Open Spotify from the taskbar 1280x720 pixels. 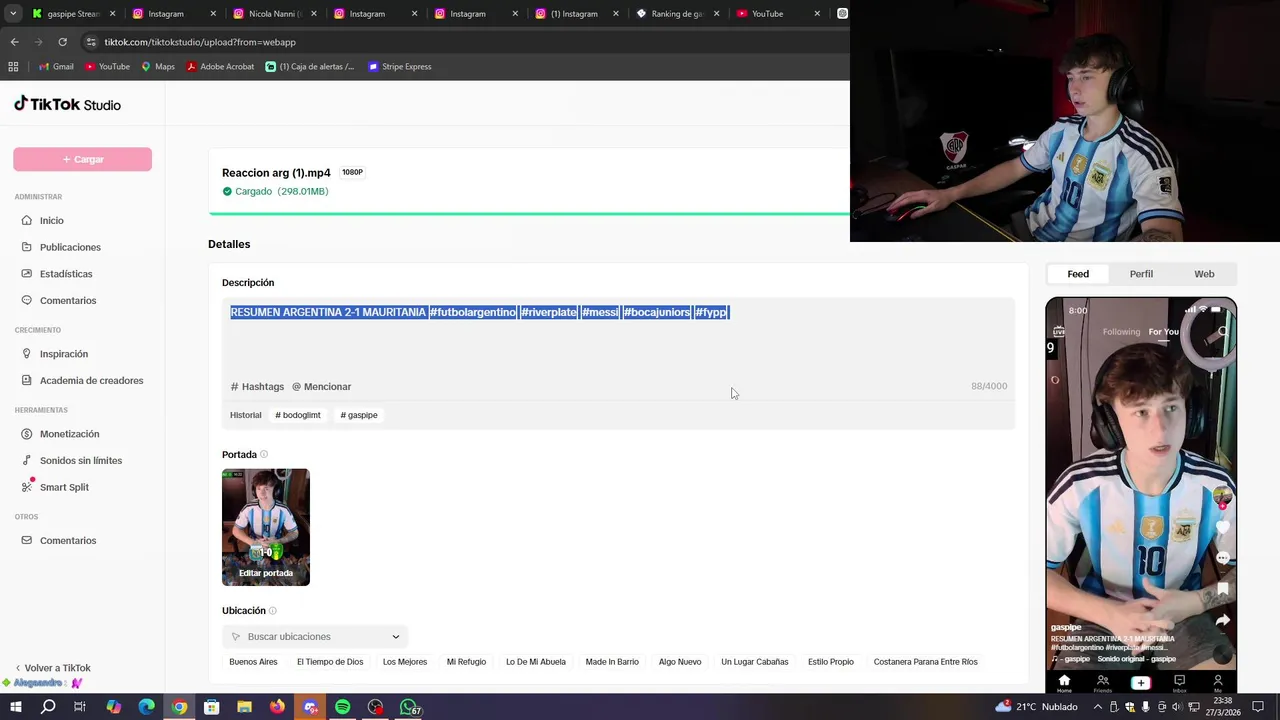pyautogui.click(x=343, y=707)
